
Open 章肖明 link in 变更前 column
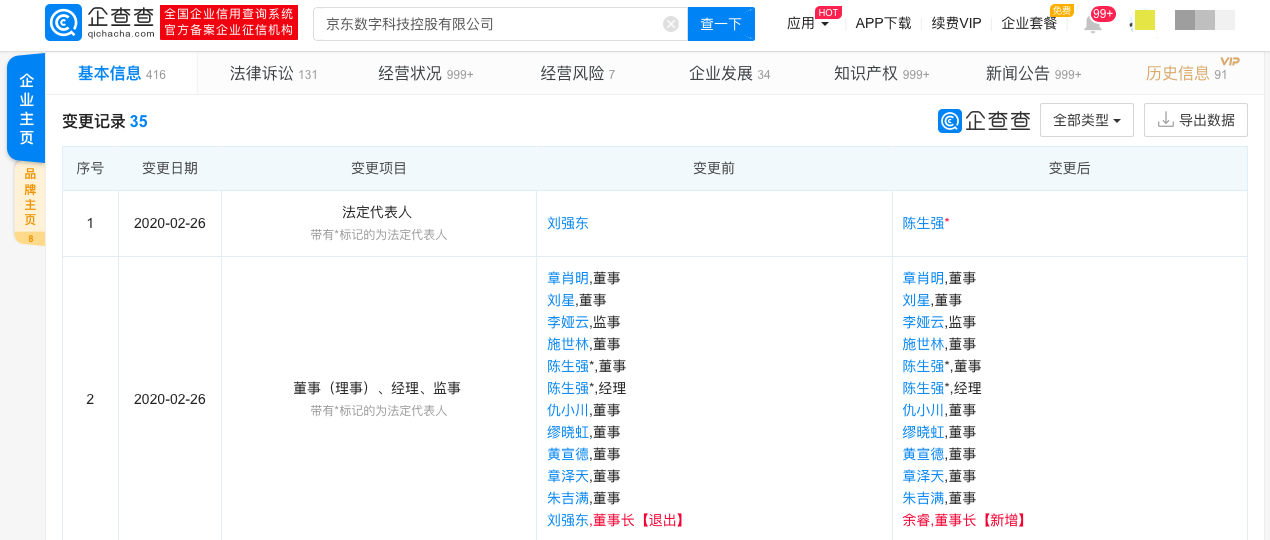pos(568,278)
